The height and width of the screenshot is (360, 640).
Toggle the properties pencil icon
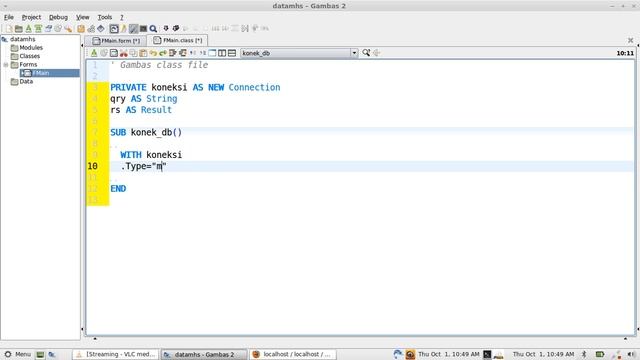coord(124,29)
